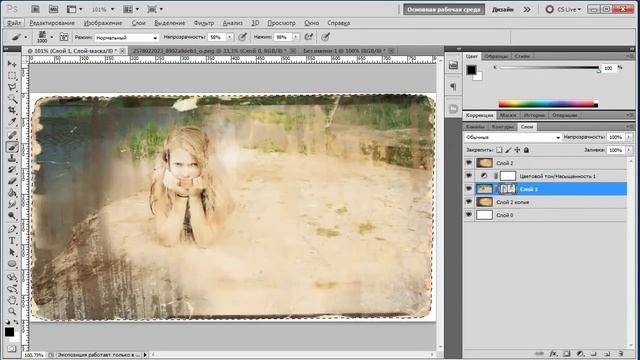Toggle Quick Mask mode icon
Viewport: 640px width, 360px height.
tap(11, 349)
